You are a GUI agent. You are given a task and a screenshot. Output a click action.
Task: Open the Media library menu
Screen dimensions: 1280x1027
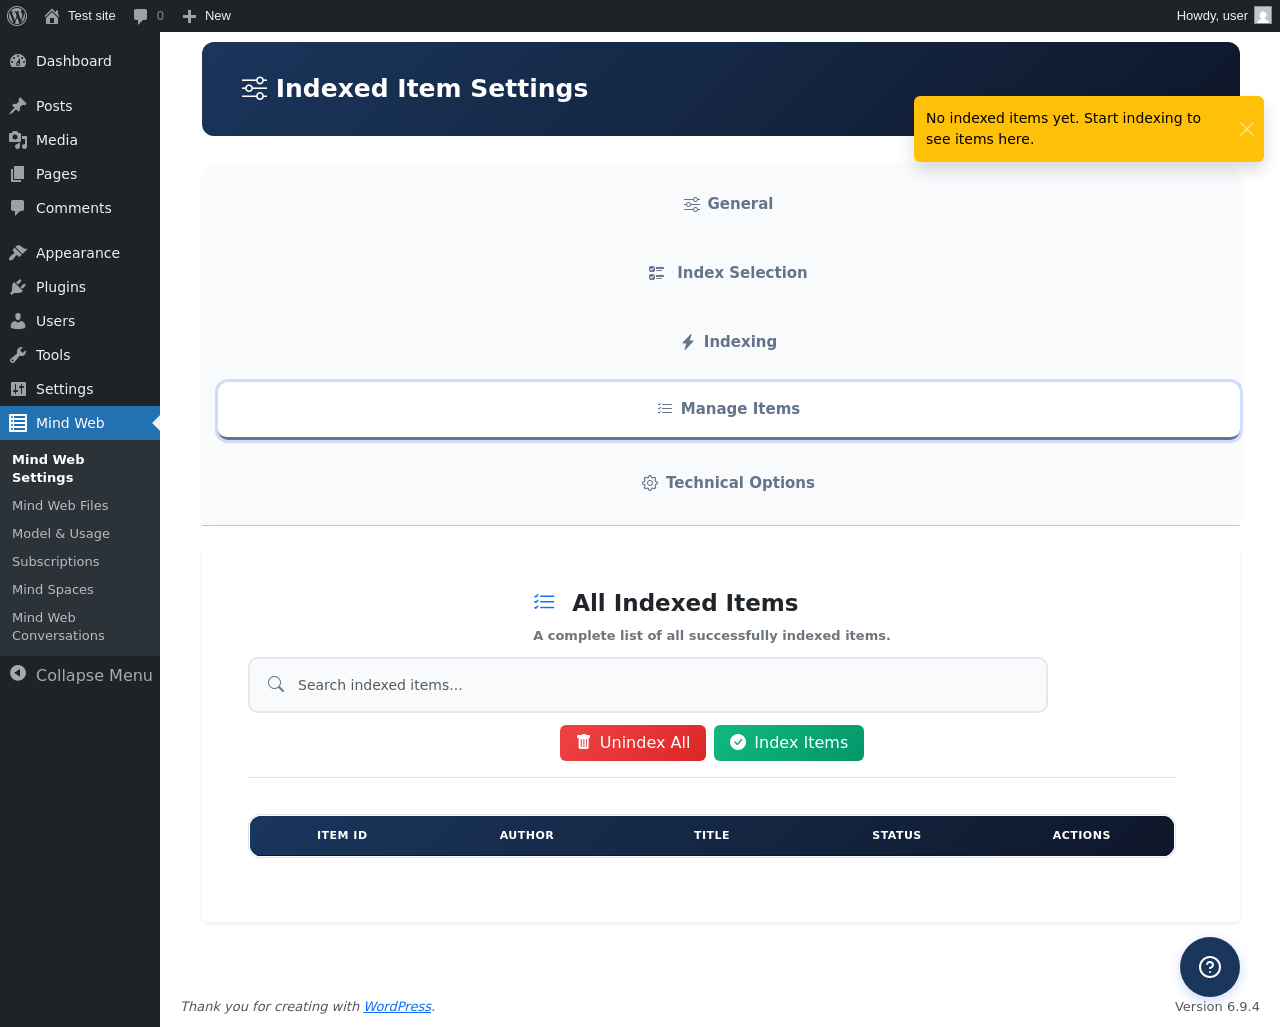[x=80, y=140]
